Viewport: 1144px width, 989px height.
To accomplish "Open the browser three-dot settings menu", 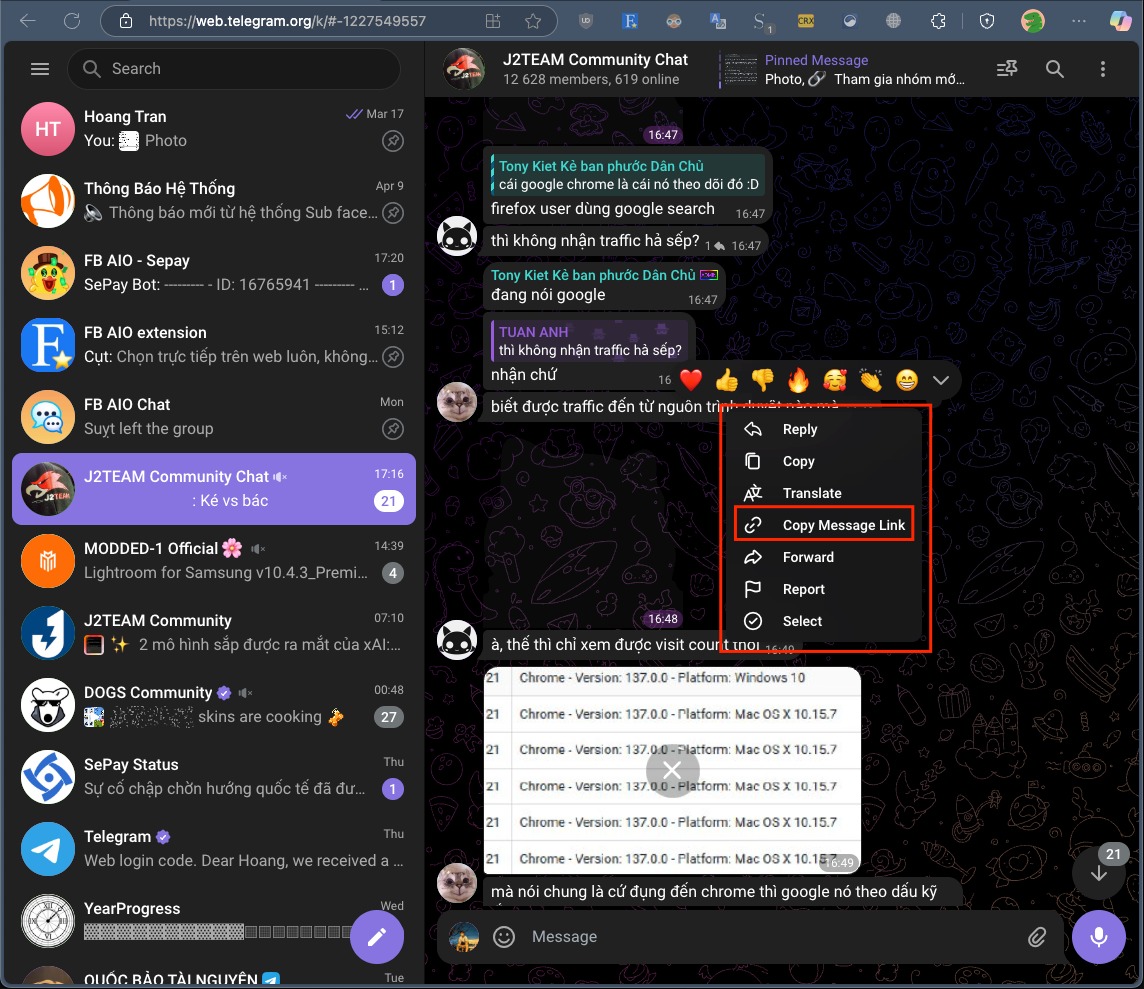I will click(1079, 21).
